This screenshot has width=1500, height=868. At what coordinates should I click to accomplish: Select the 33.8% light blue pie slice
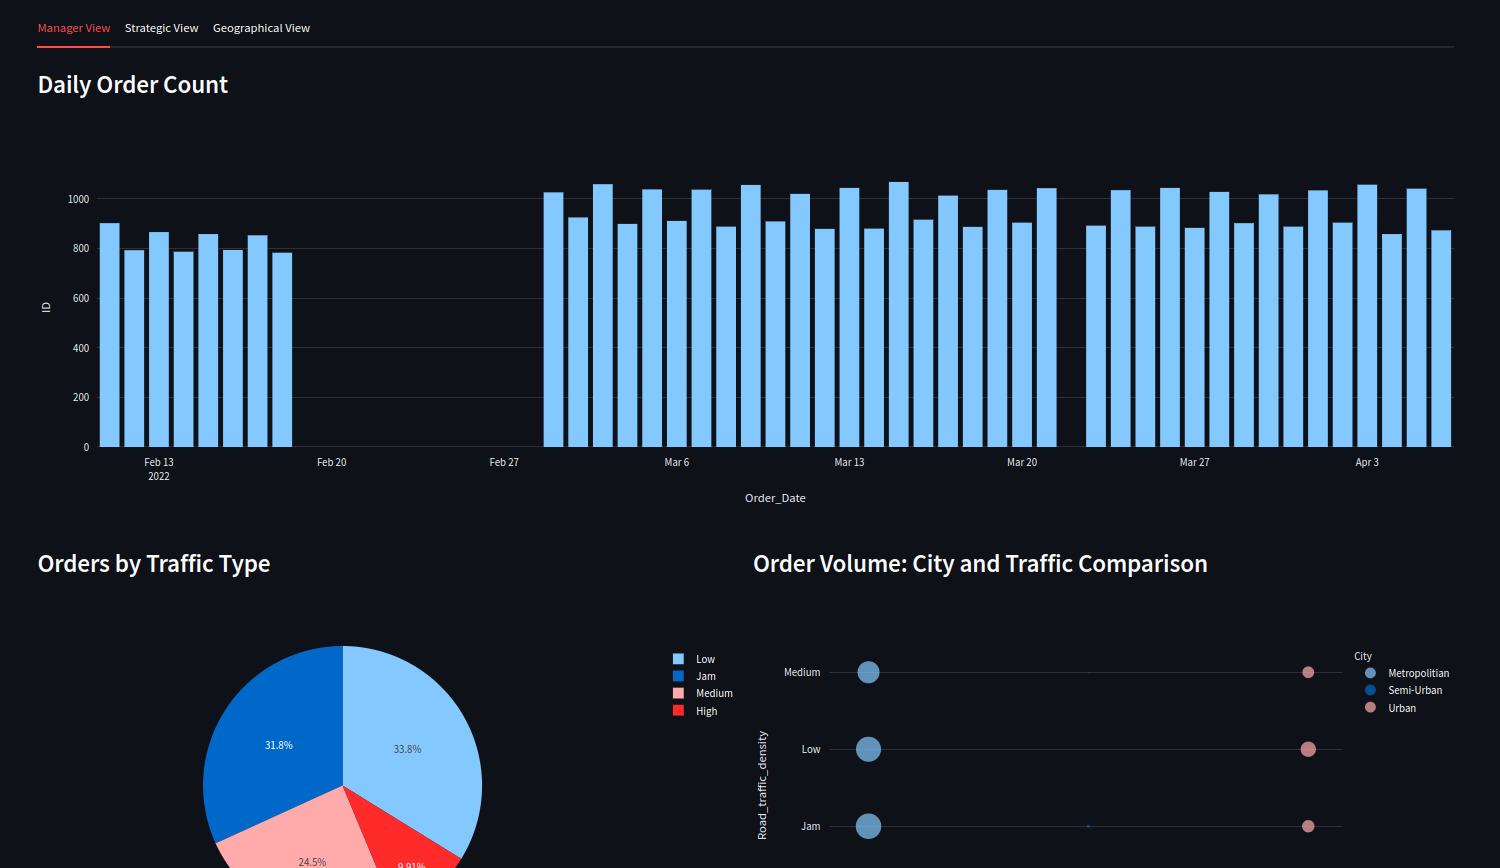[405, 748]
